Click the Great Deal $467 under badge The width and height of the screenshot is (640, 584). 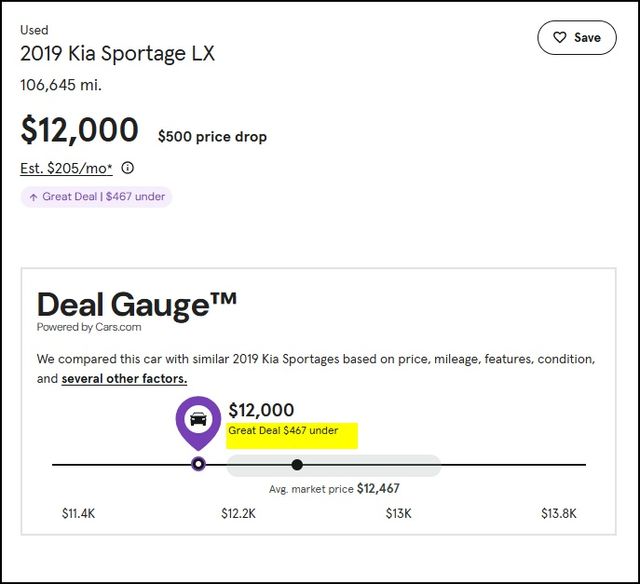(x=96, y=197)
